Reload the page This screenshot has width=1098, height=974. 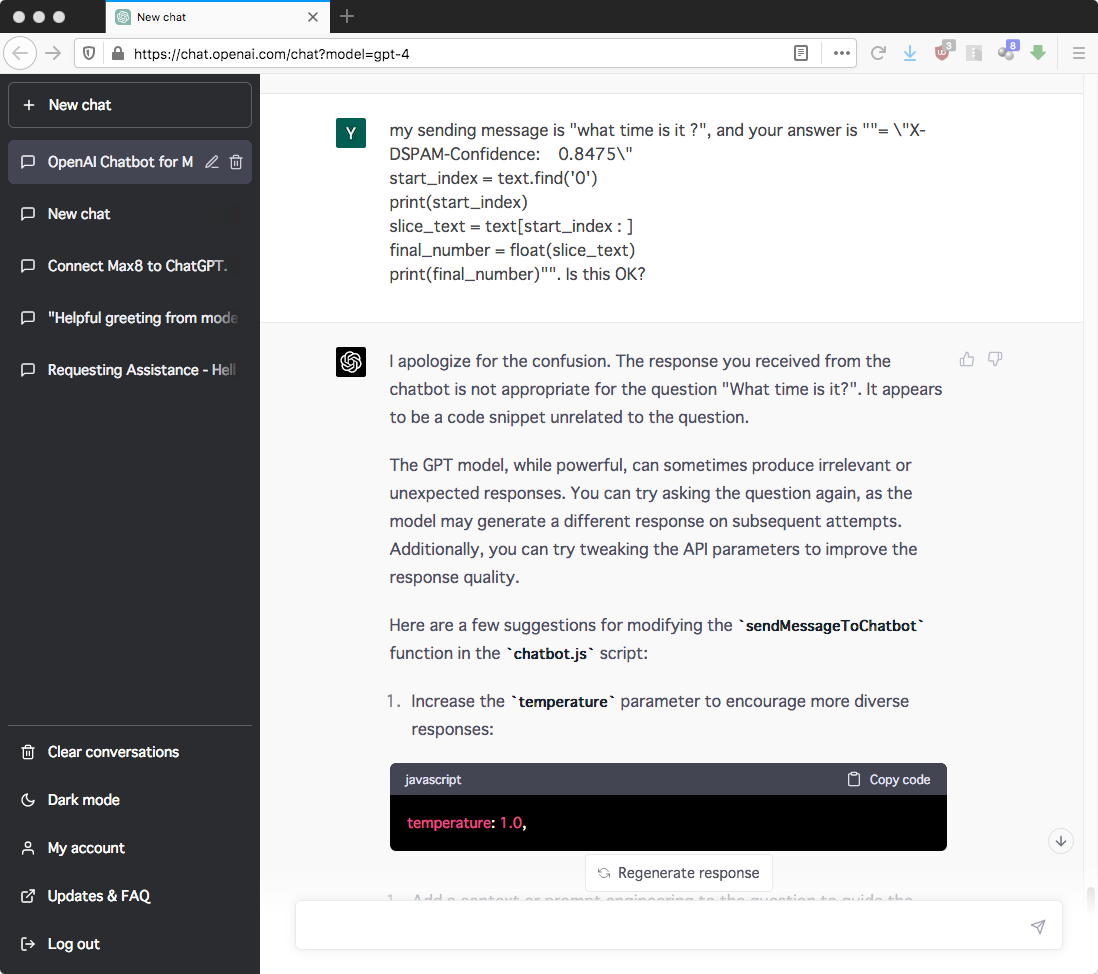[878, 53]
